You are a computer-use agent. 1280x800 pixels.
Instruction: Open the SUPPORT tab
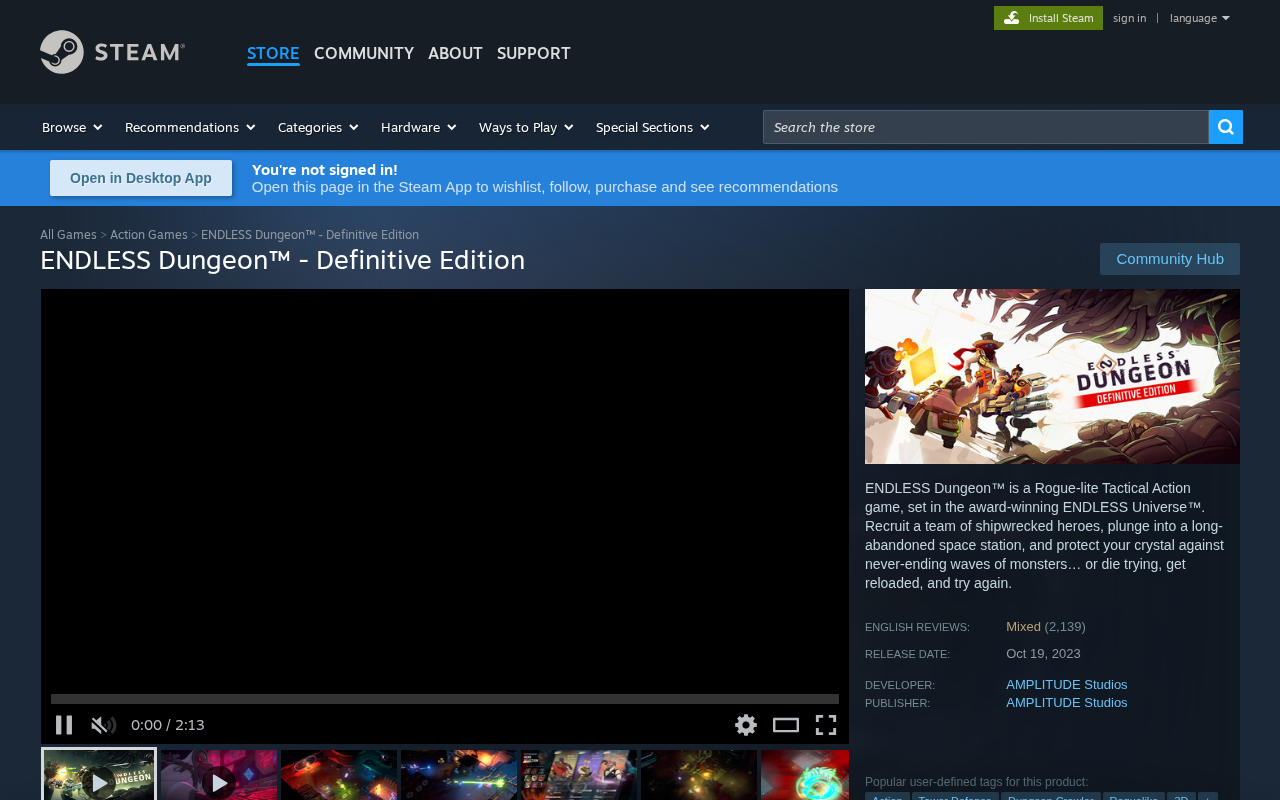point(534,53)
